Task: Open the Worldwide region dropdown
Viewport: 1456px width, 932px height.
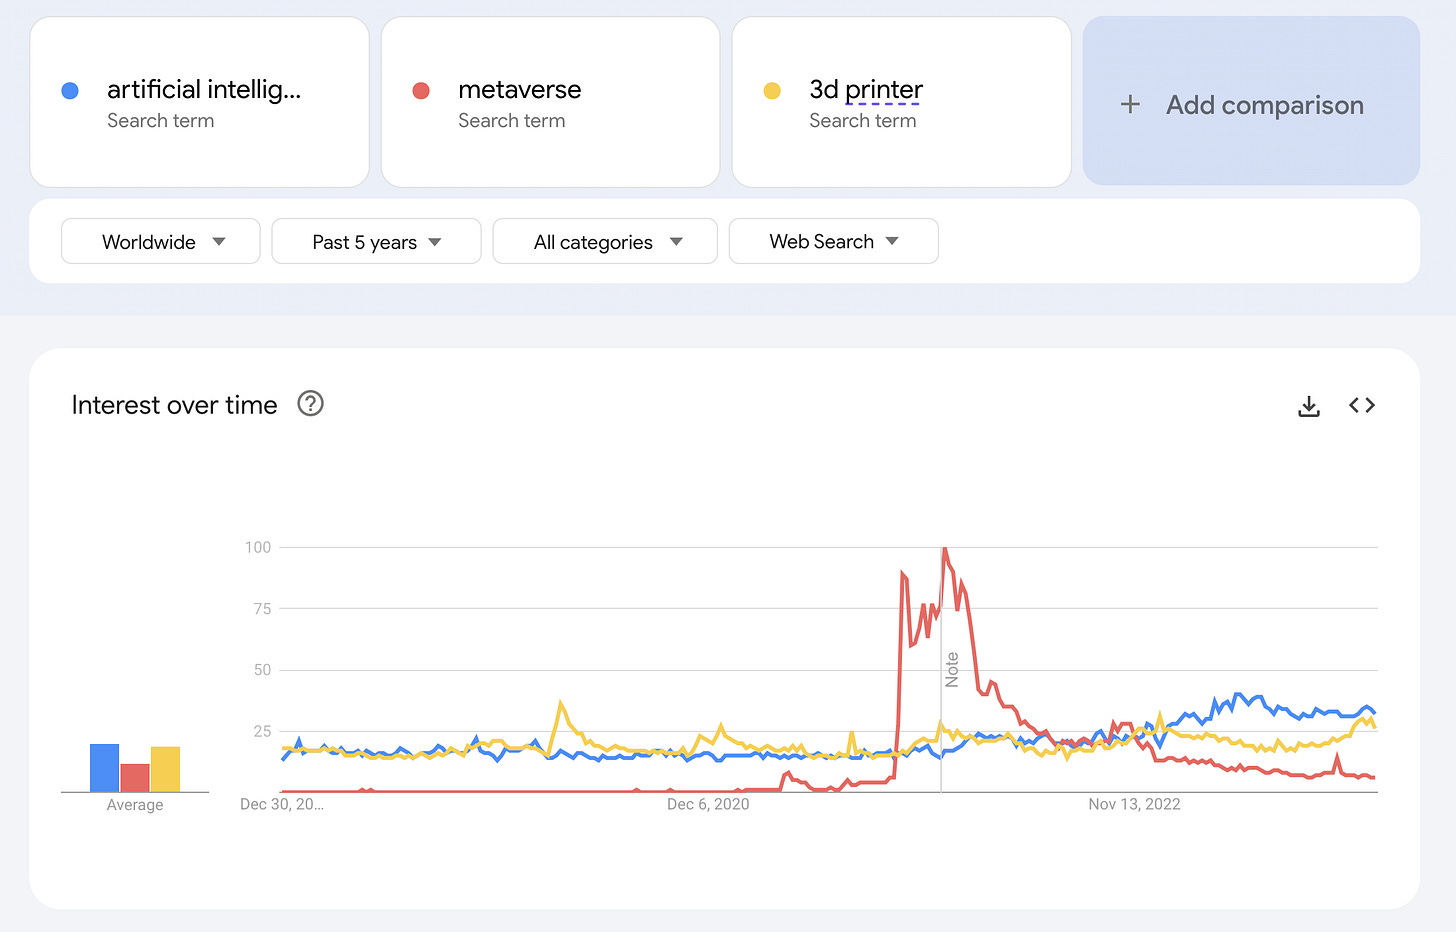Action: tap(161, 242)
